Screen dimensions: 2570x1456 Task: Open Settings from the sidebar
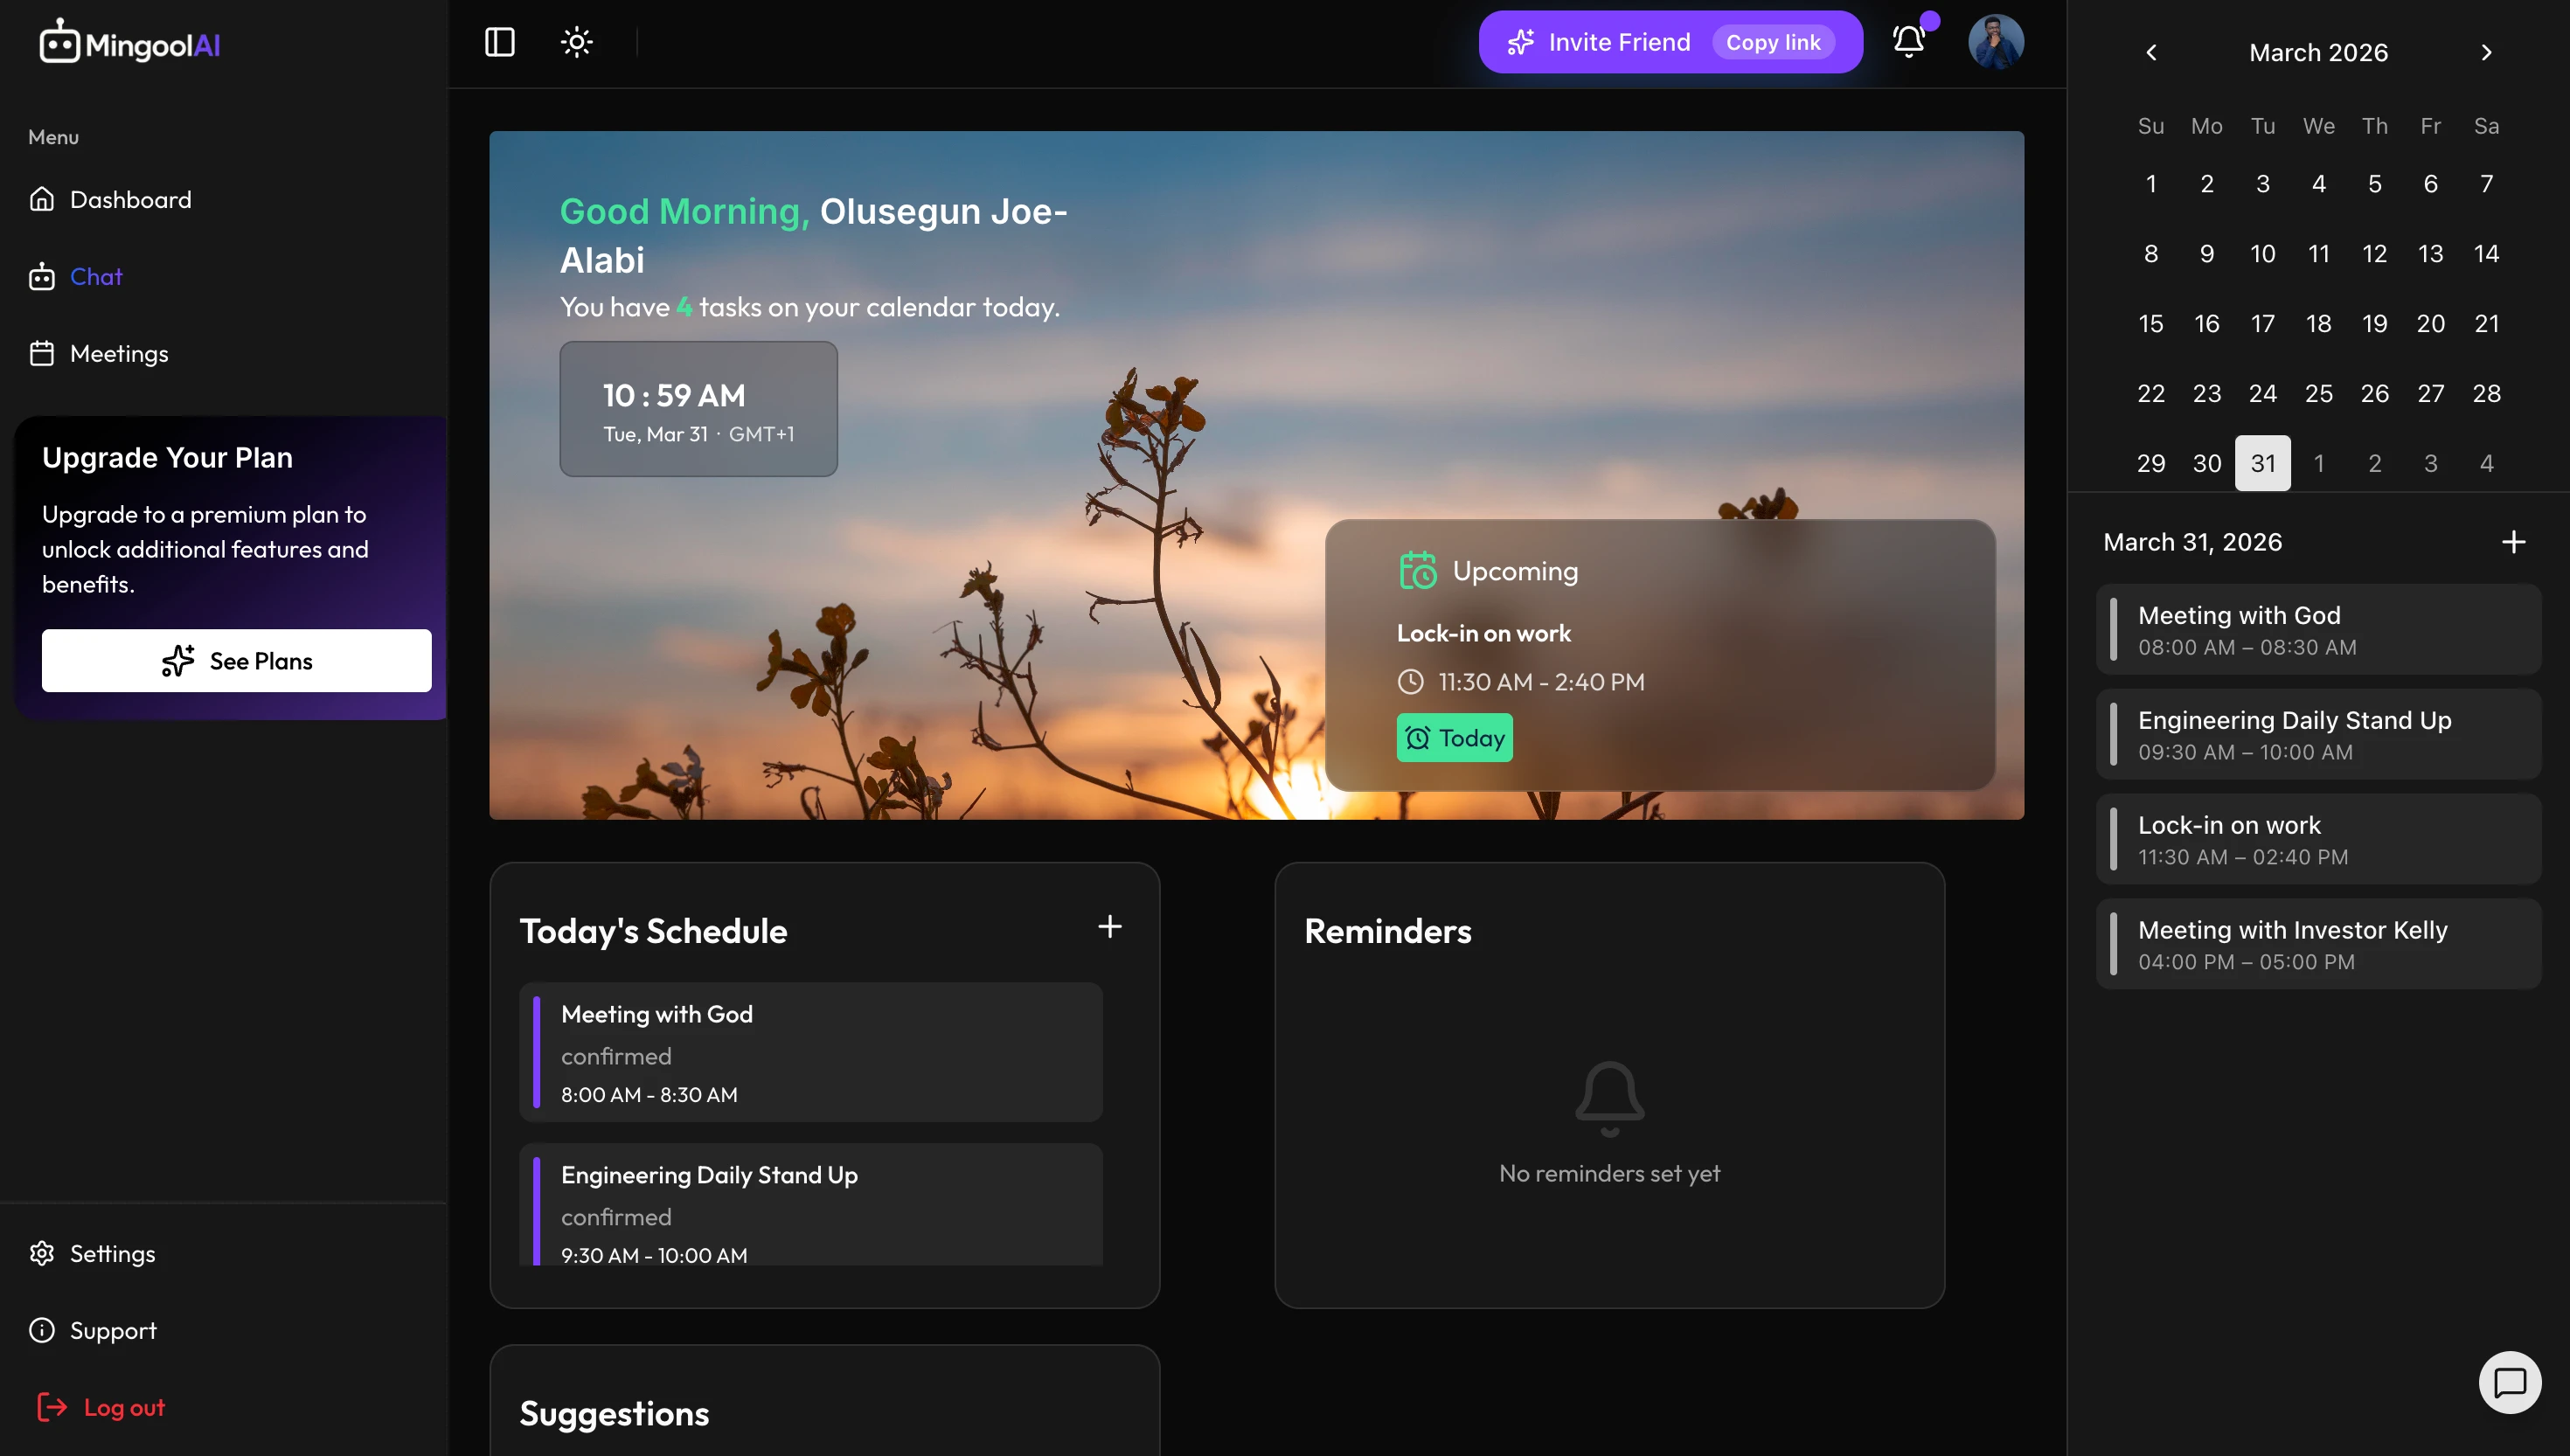pyautogui.click(x=112, y=1254)
